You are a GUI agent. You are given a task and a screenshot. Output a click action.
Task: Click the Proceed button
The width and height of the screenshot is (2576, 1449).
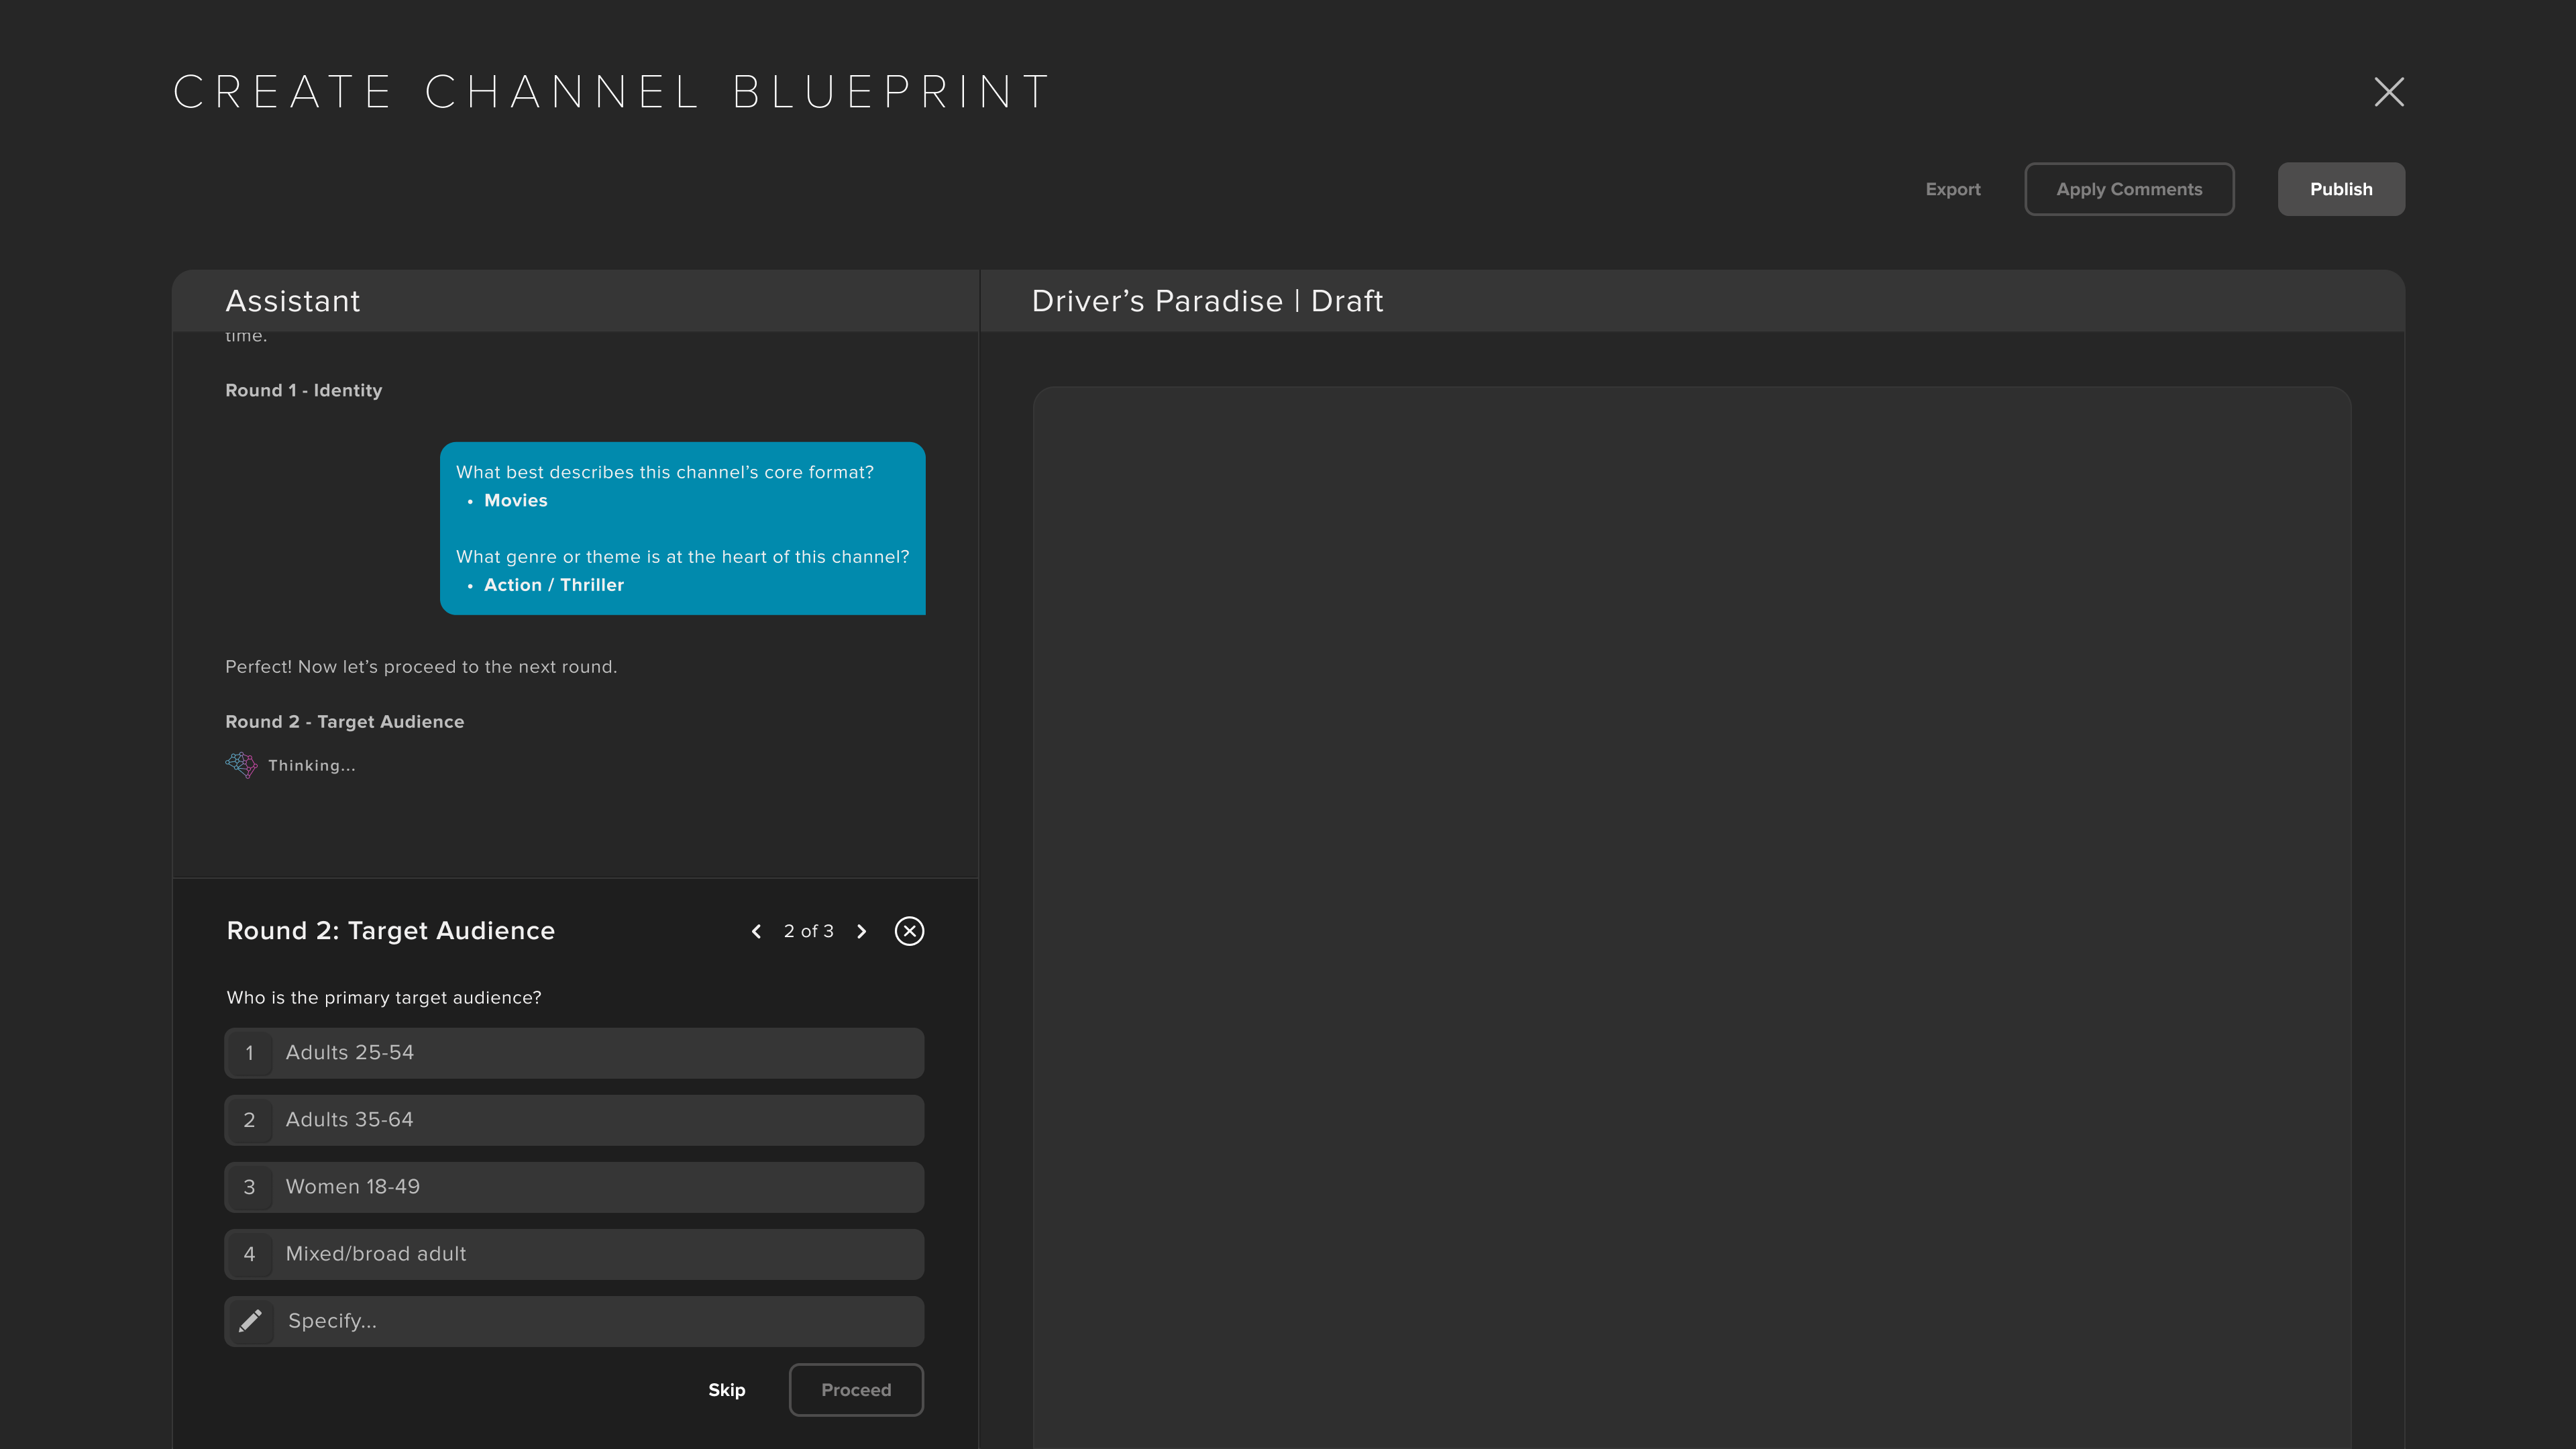(856, 1390)
